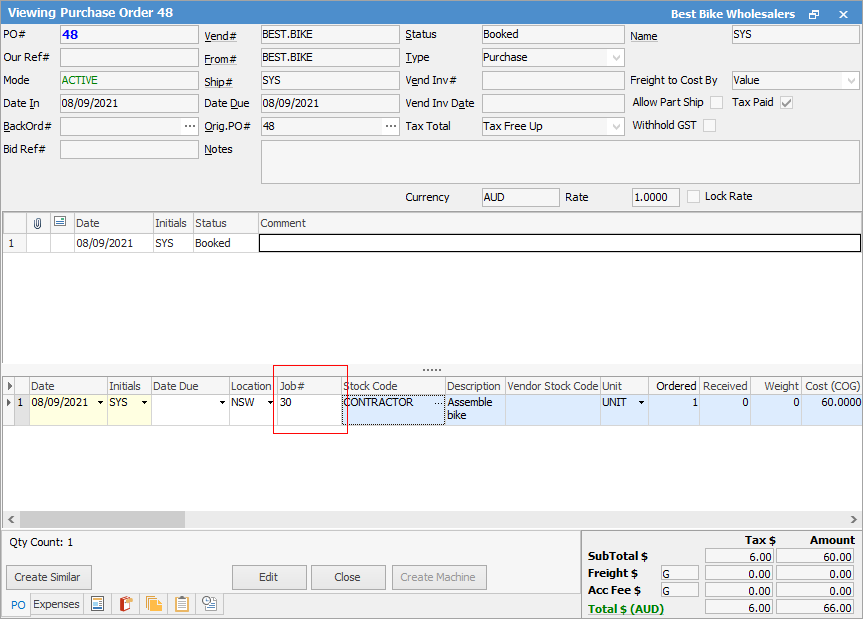Click the Edit button

click(268, 576)
